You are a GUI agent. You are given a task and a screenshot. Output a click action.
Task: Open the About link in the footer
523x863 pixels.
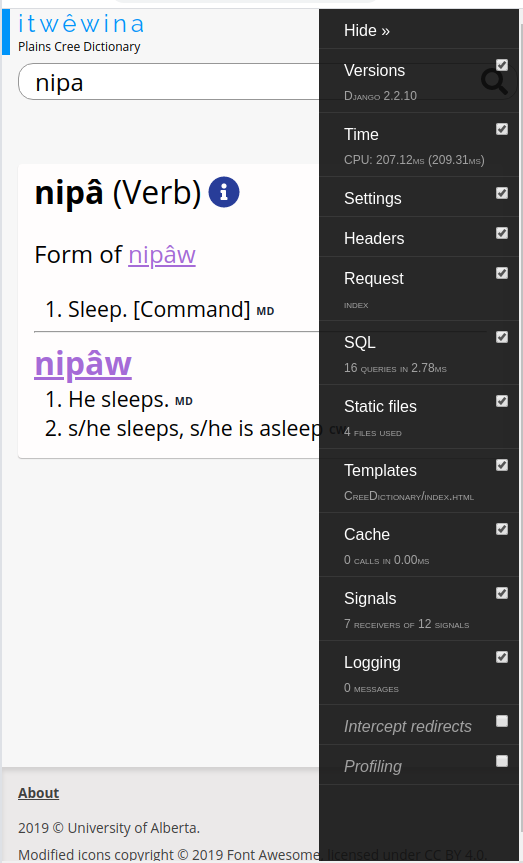click(x=39, y=793)
